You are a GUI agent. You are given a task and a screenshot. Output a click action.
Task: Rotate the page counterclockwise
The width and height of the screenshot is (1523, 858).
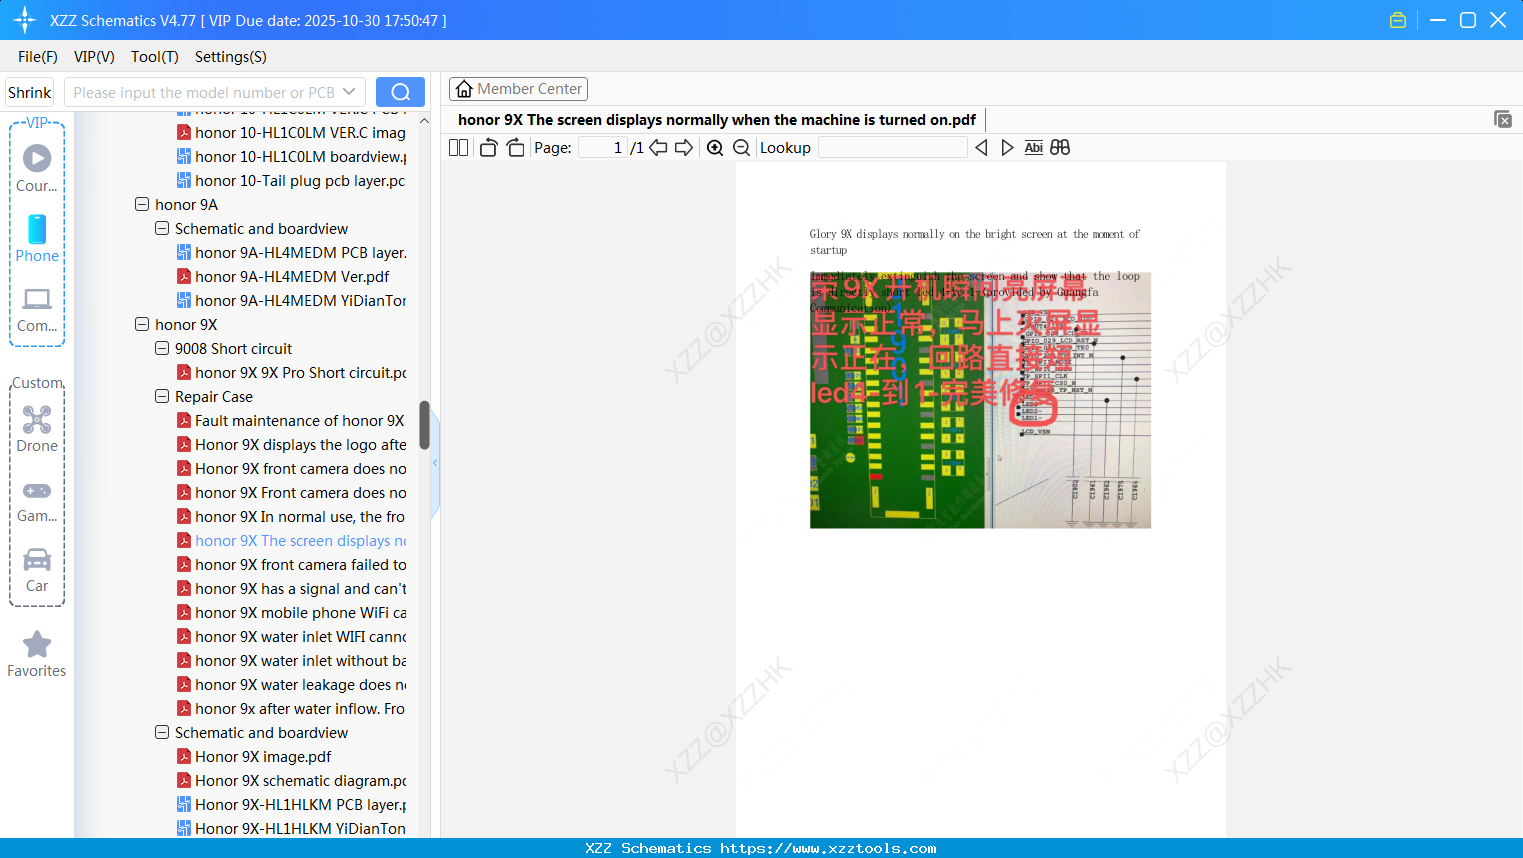[x=488, y=147]
